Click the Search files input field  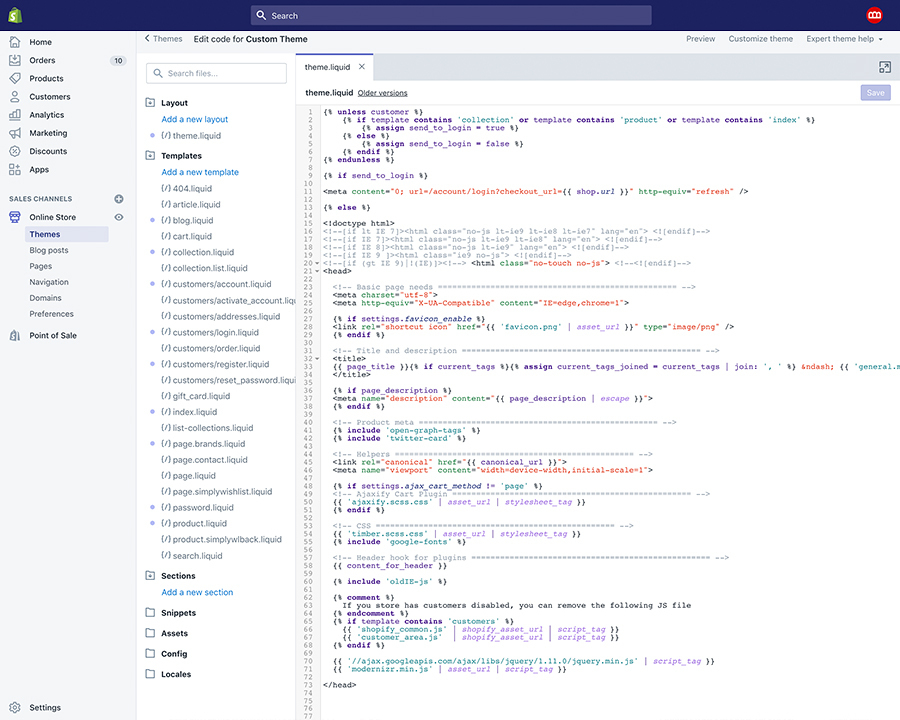pos(216,73)
